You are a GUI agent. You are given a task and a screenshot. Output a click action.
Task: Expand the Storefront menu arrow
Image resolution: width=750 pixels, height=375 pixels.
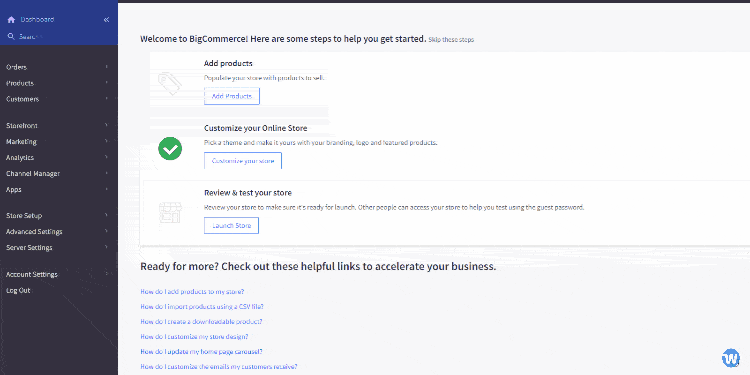click(106, 125)
